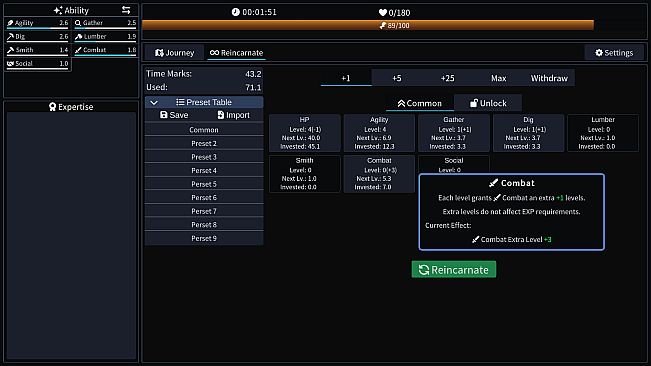
Task: Select the Common upgrades tab
Action: click(419, 103)
